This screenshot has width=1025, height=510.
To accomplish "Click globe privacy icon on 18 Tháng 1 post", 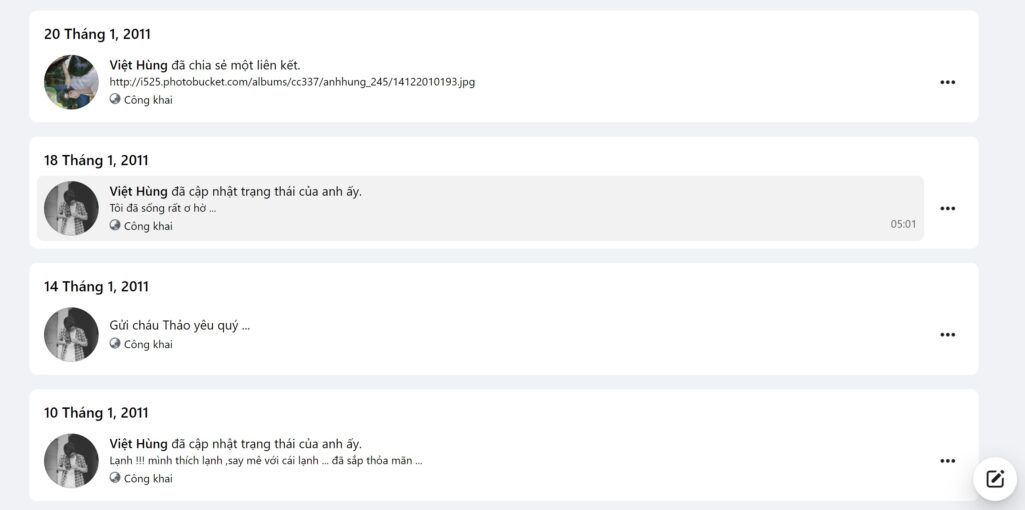I will point(115,226).
